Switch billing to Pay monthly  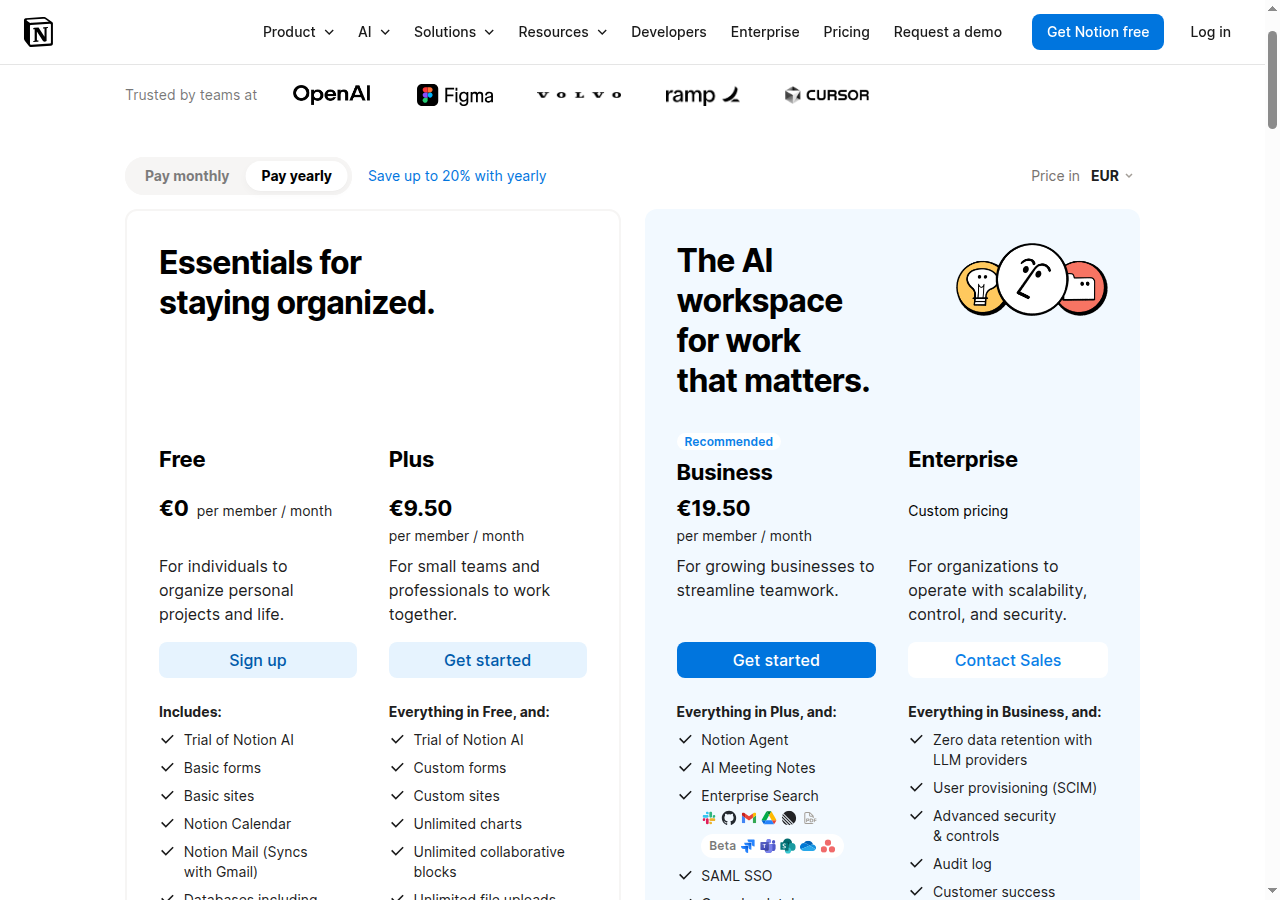187,176
